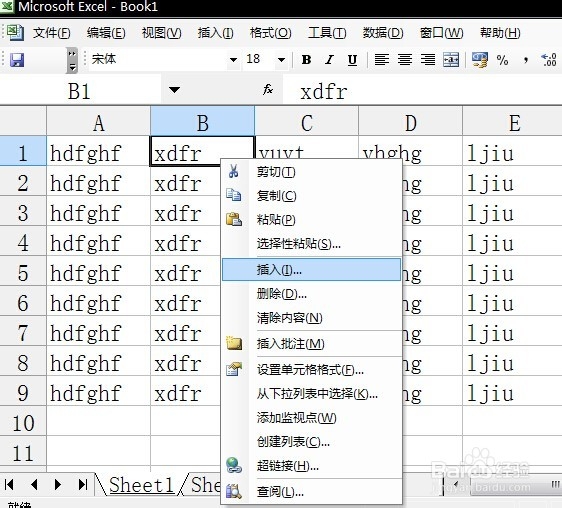Choose 粘贴(P) from context menu
Screen dimensions: 562x508
tap(311, 219)
